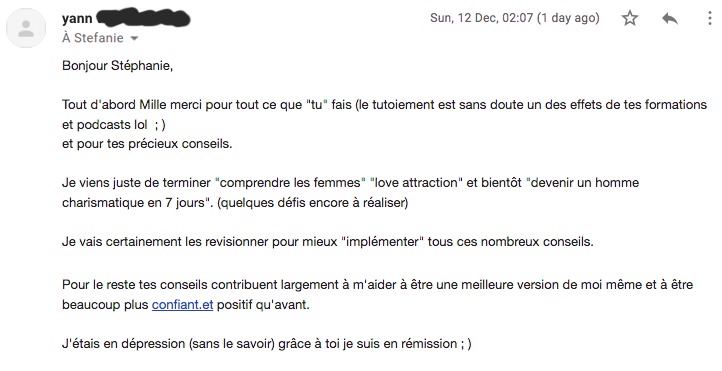
Task: Click the "charismatique en 7 jours" line
Action: 235,203
